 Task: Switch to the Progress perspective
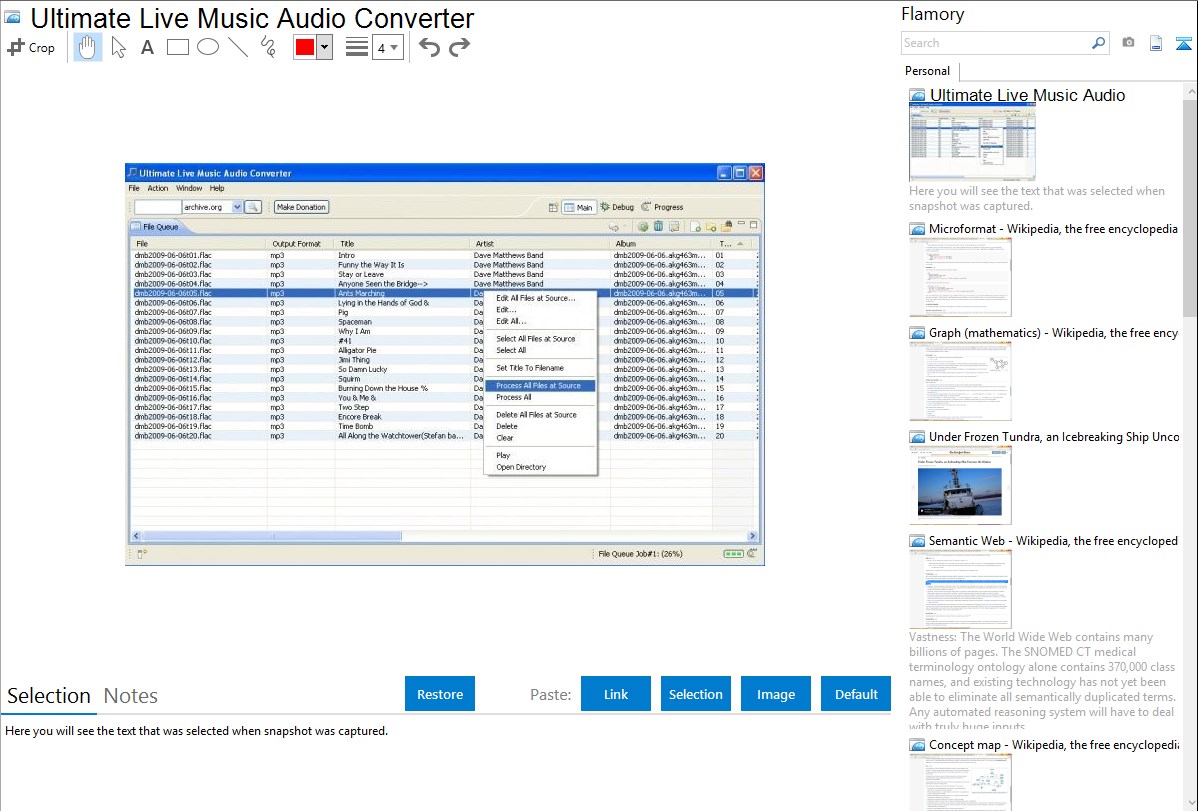coord(662,207)
